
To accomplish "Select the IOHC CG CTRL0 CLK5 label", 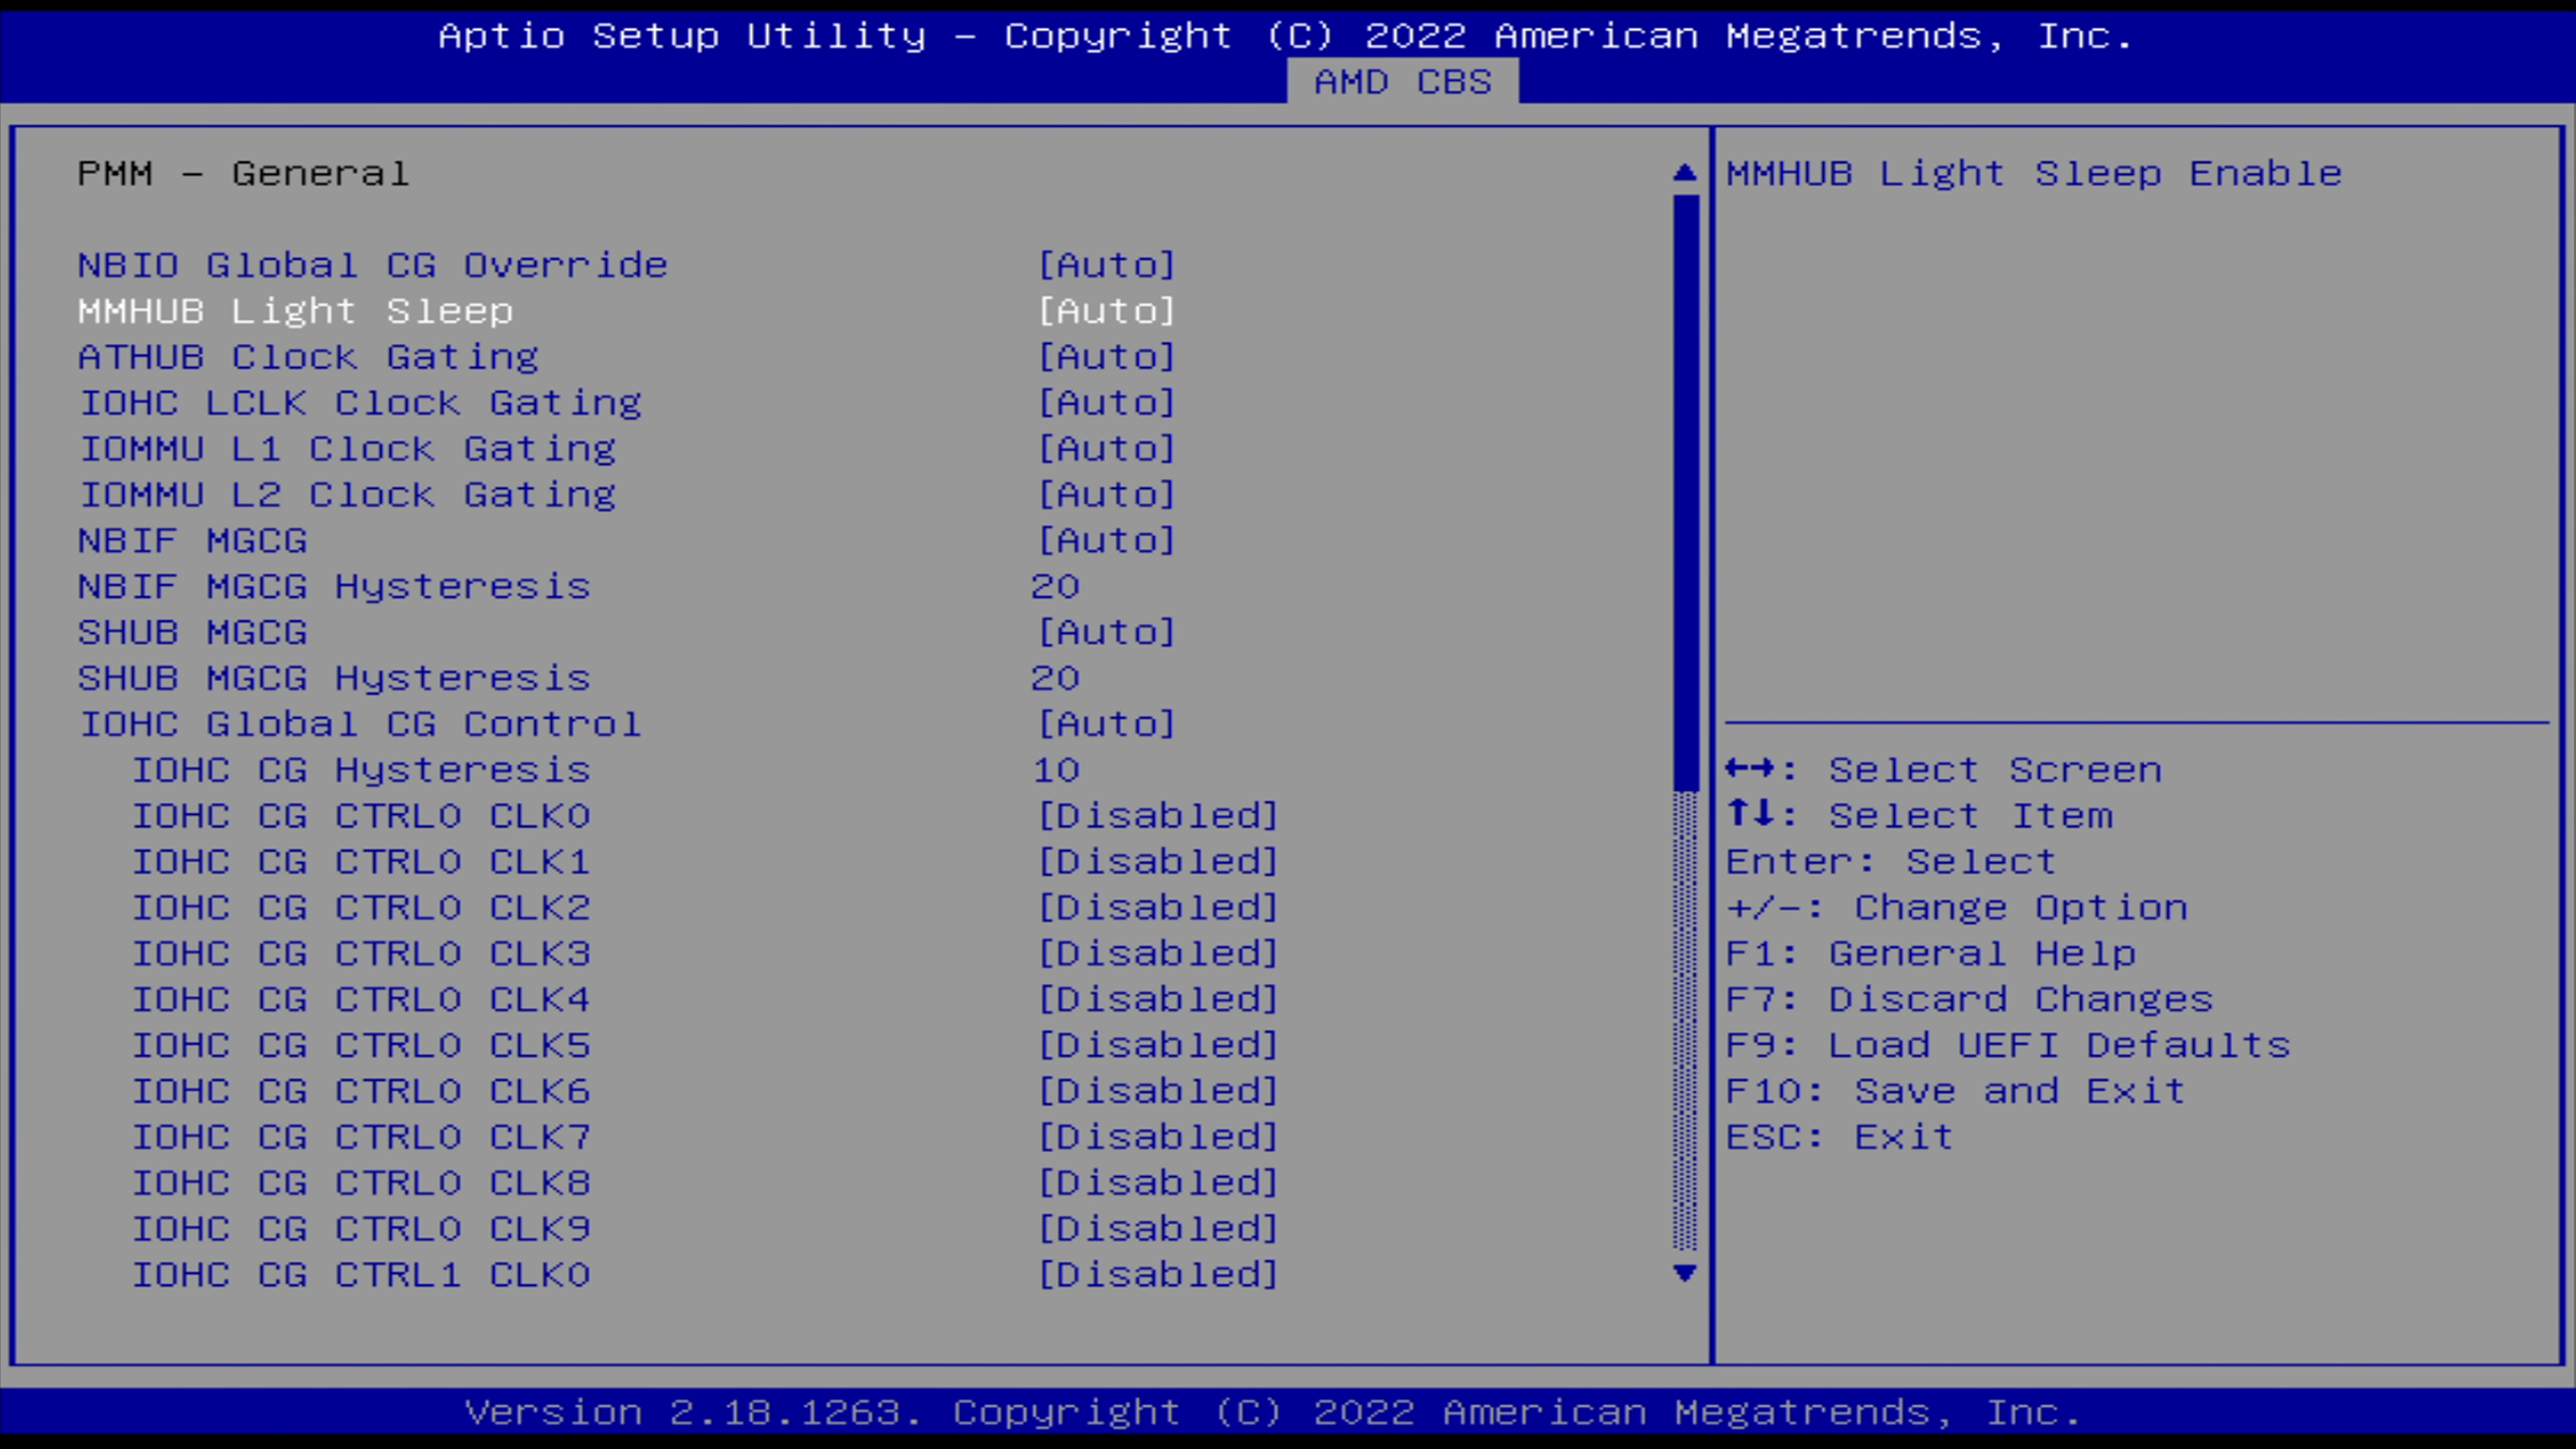I will pyautogui.click(x=361, y=1046).
